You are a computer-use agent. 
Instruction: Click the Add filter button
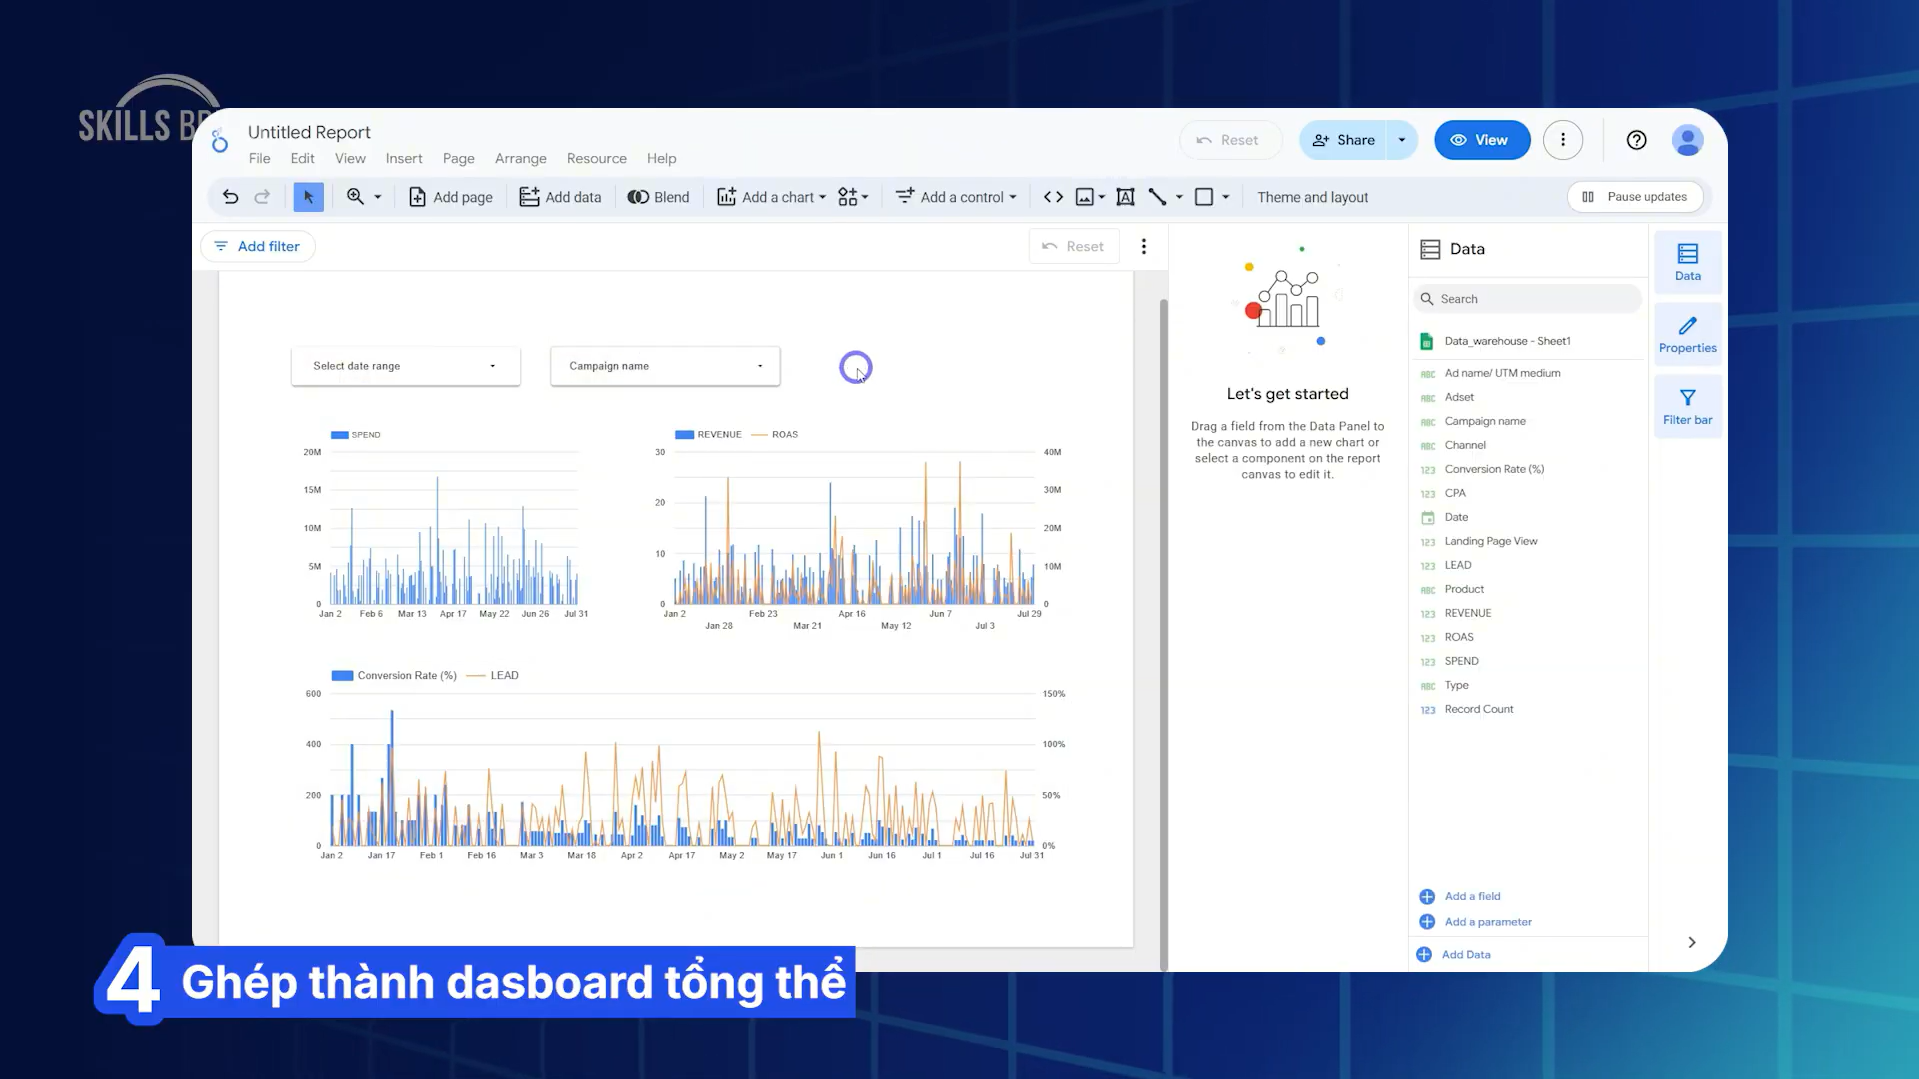coord(258,246)
